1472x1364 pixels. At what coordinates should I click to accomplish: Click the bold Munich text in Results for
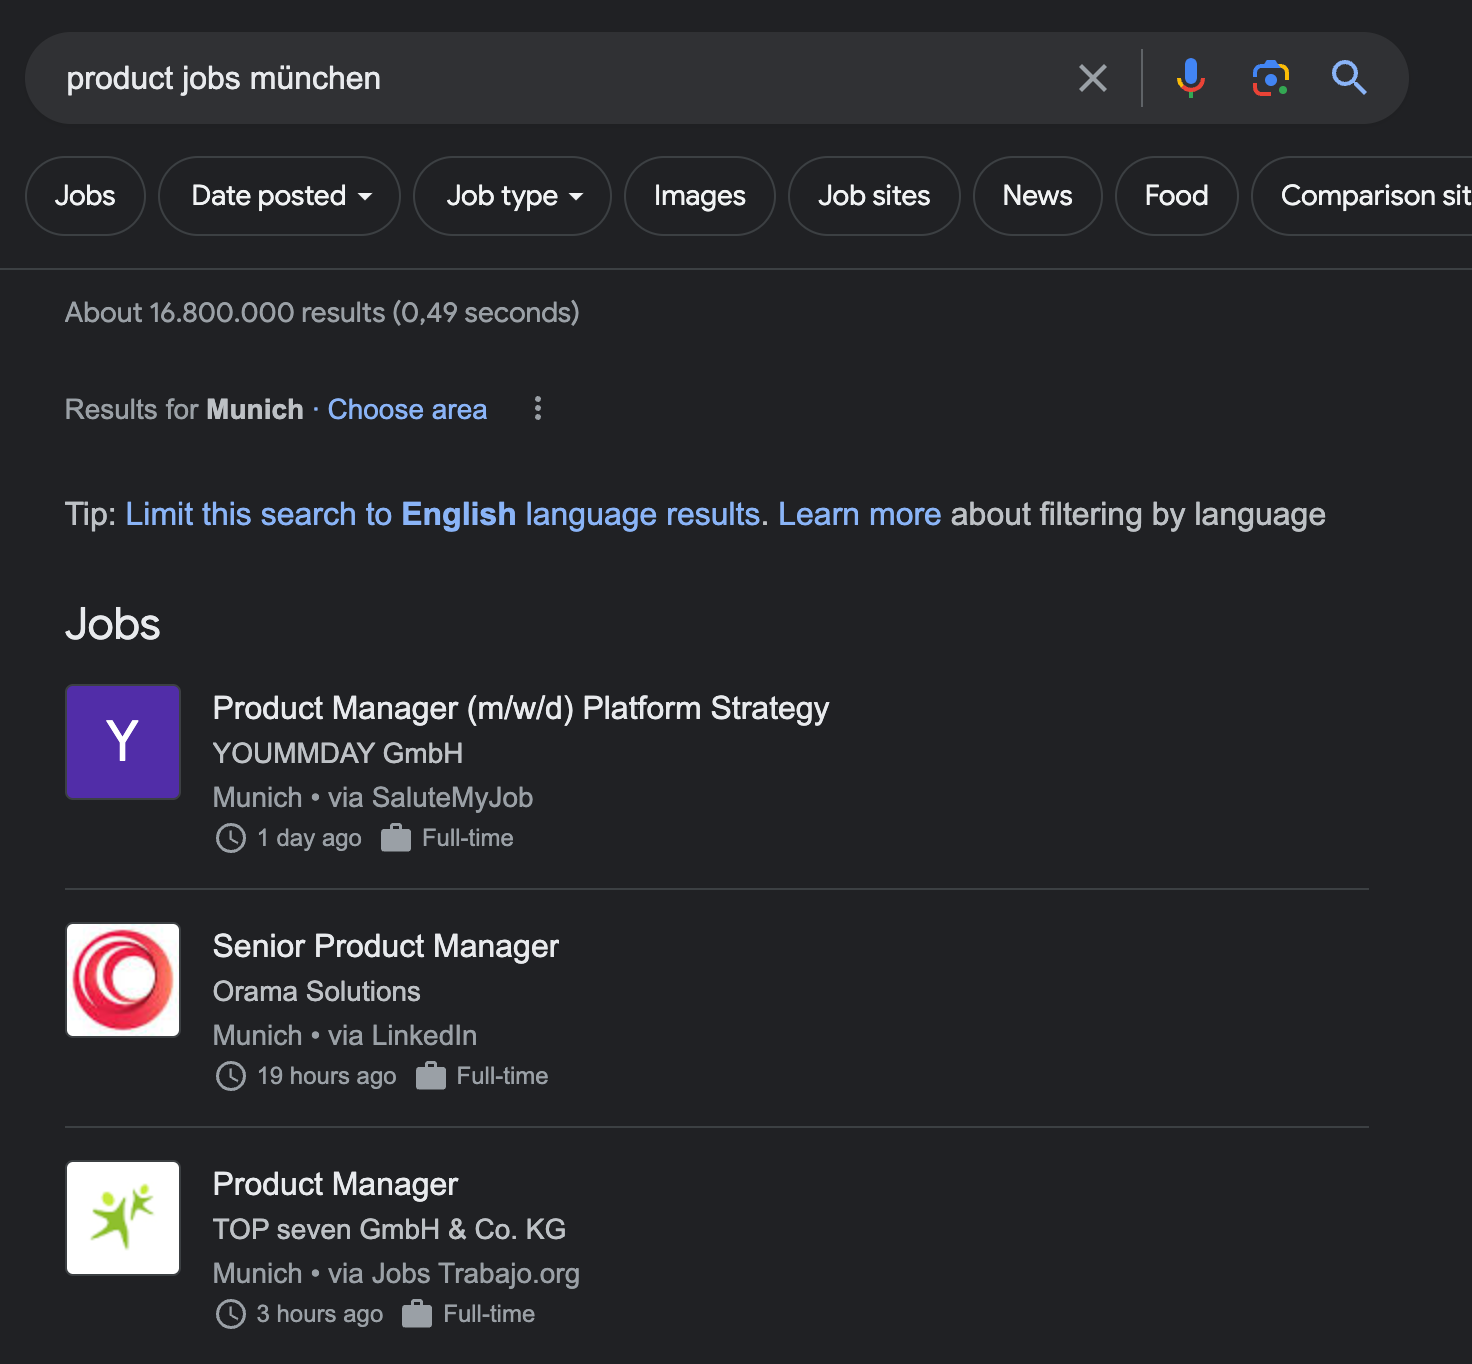pyautogui.click(x=255, y=409)
